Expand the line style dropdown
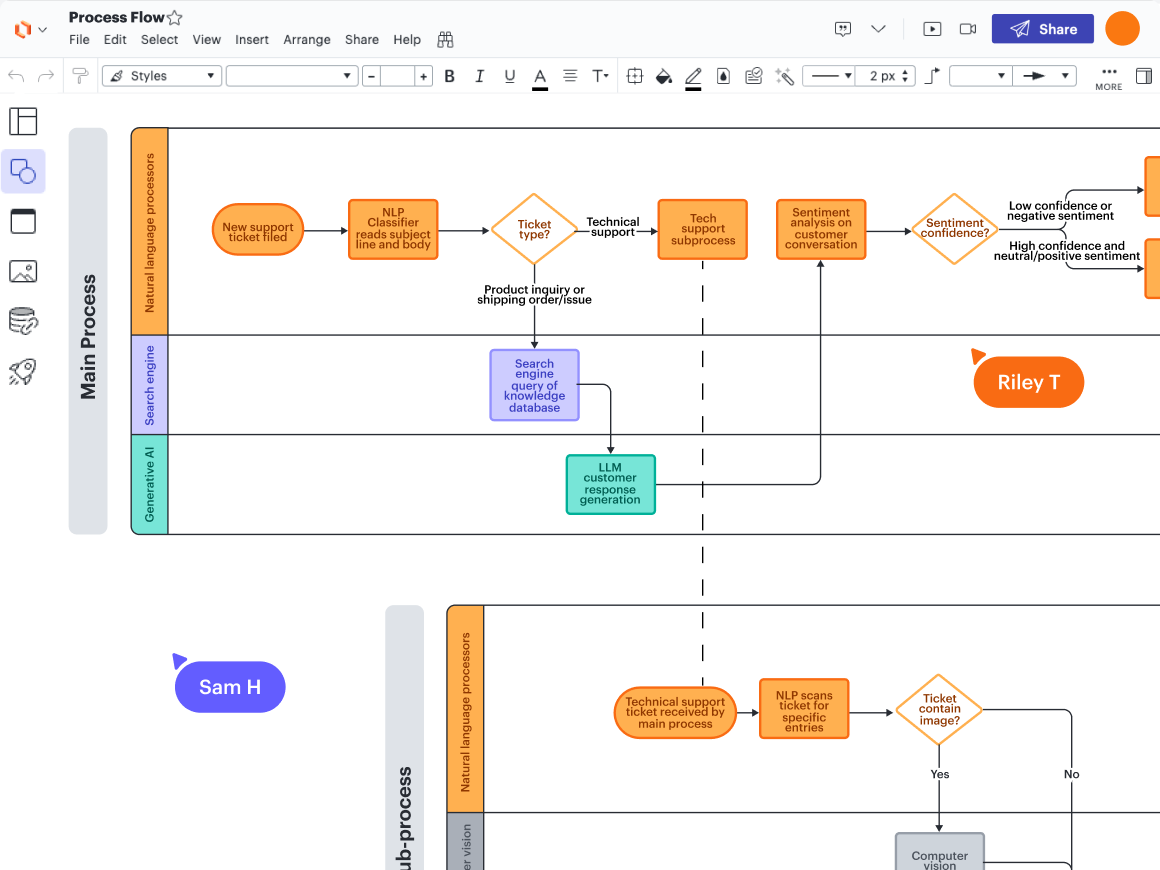Image resolution: width=1160 pixels, height=870 pixels. point(828,76)
